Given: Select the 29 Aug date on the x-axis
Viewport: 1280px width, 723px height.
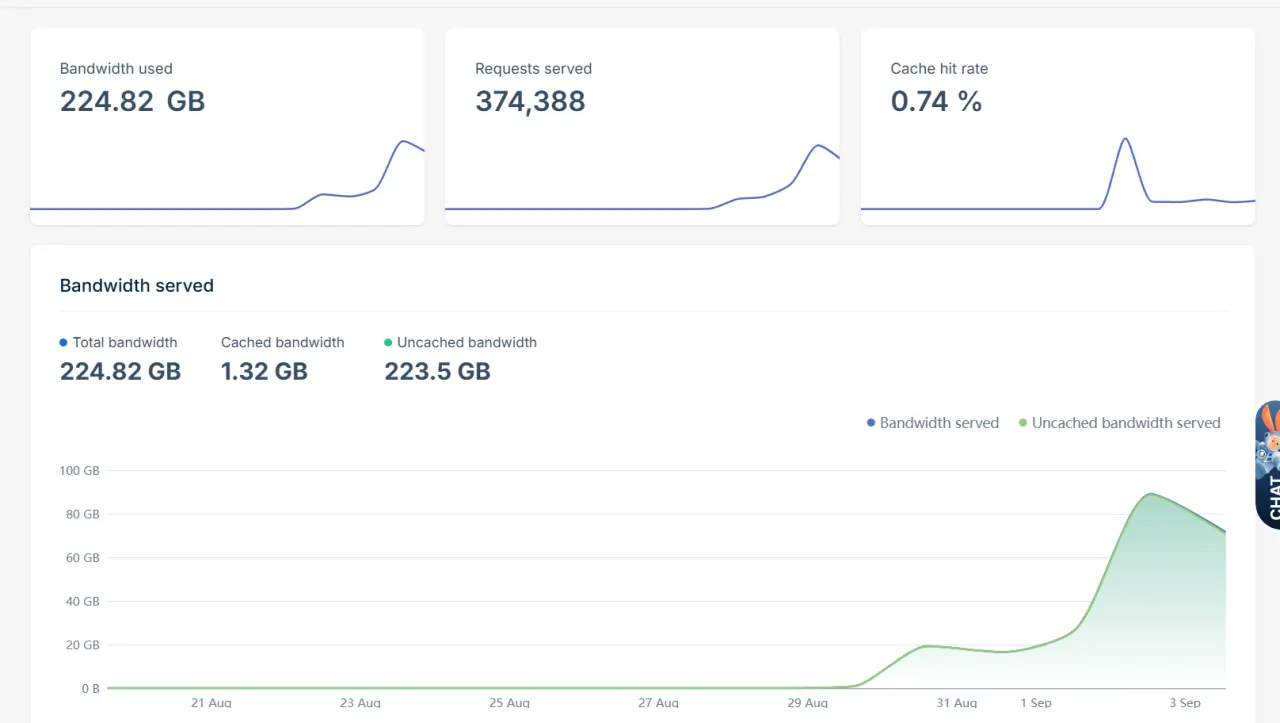Looking at the screenshot, I should point(808,703).
